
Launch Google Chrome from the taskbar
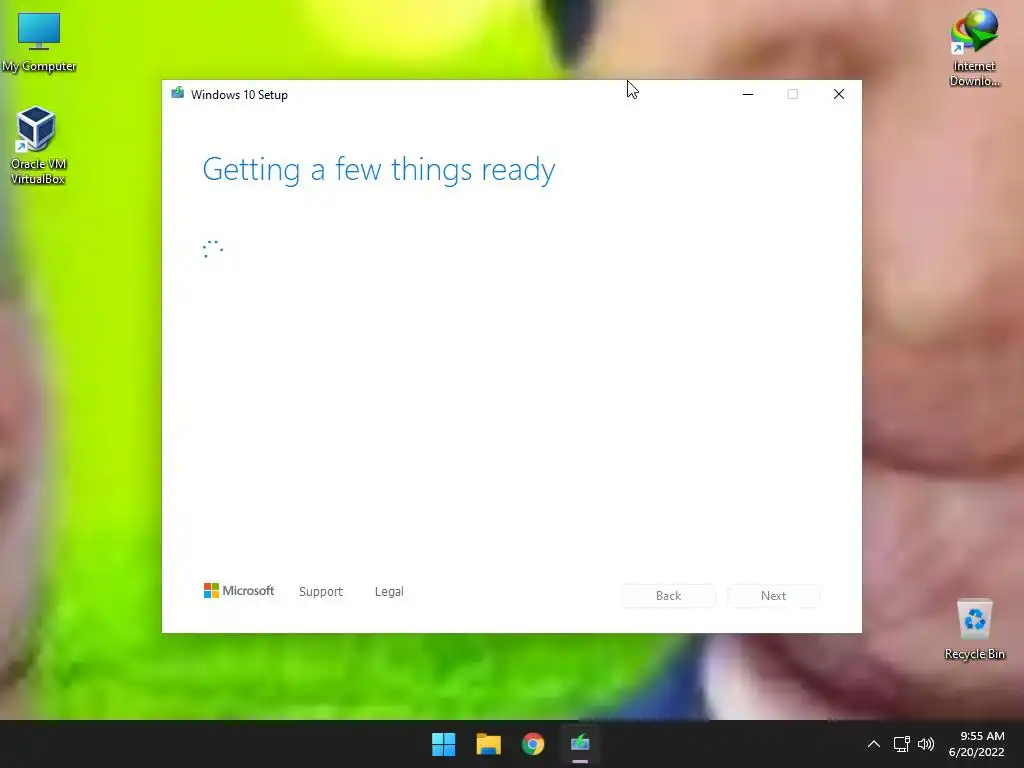[x=533, y=744]
